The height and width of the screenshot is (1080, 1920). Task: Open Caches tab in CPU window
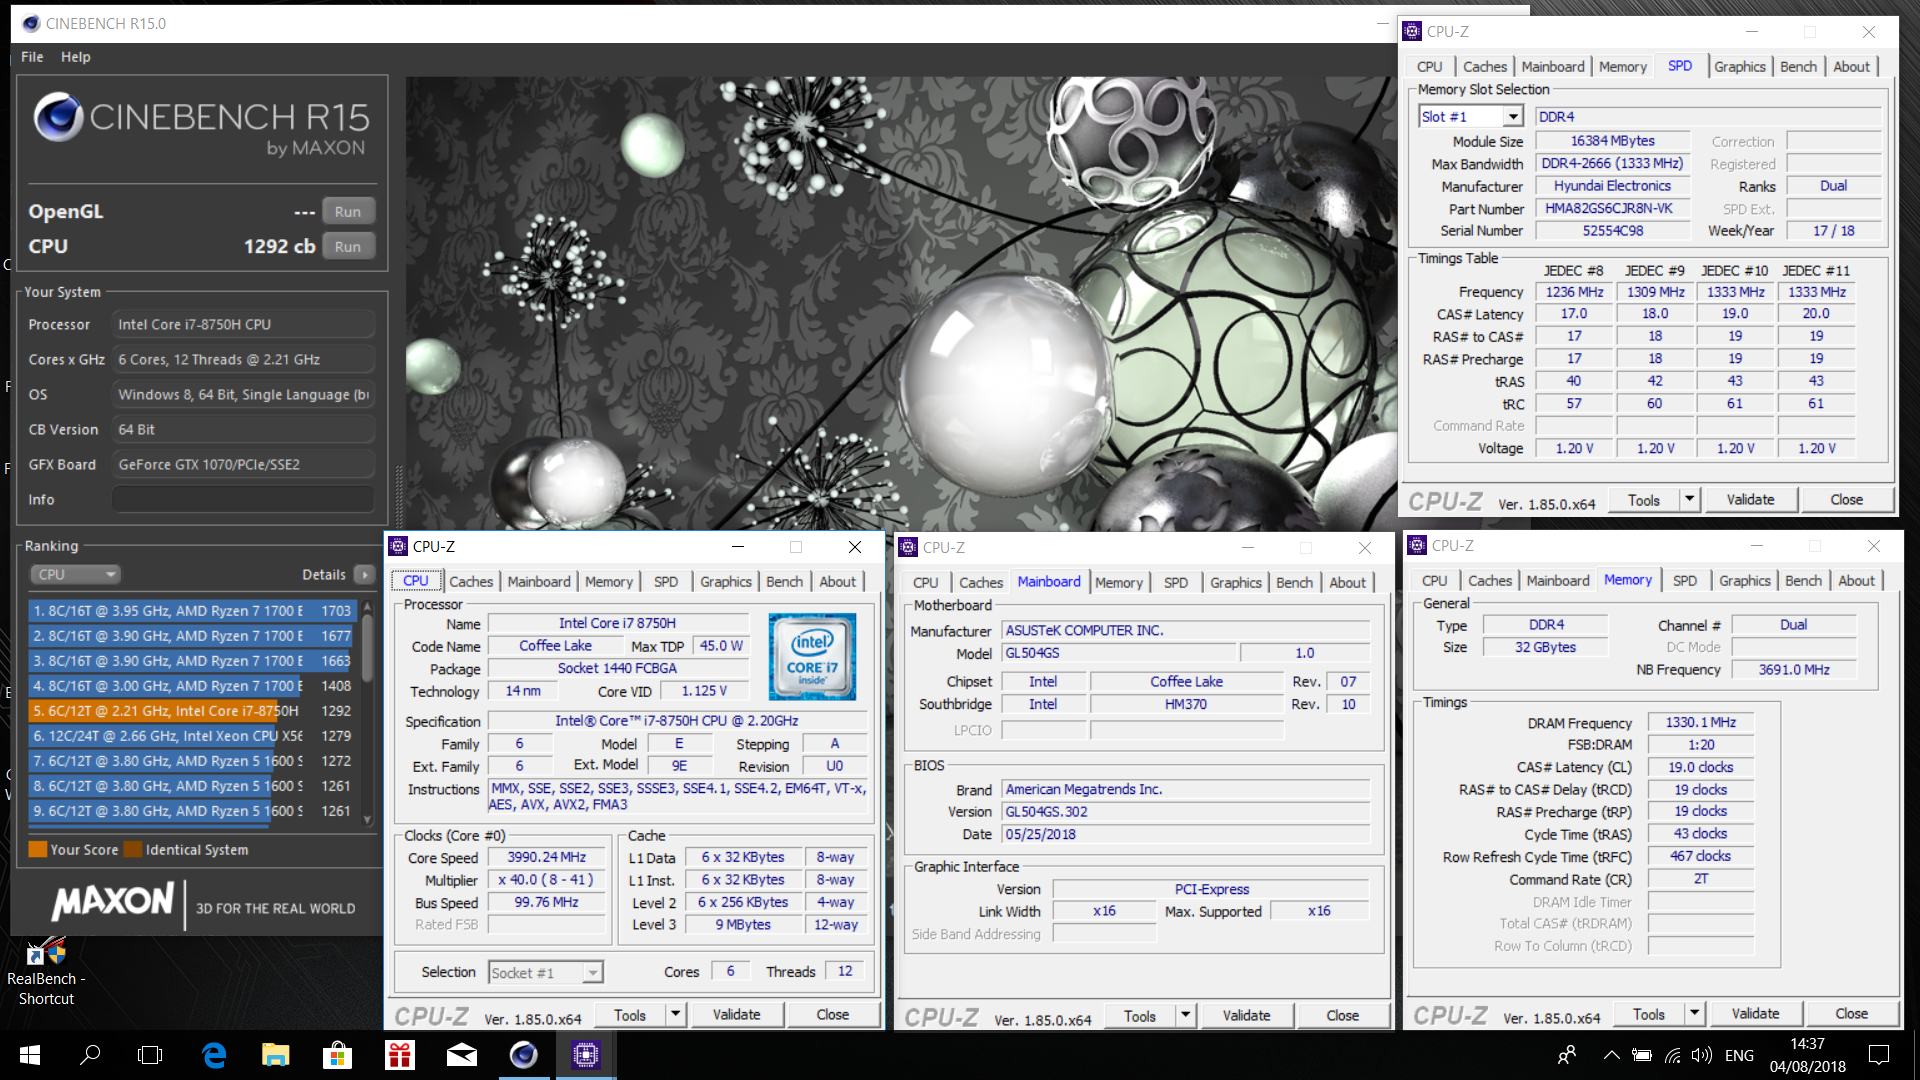[x=470, y=581]
